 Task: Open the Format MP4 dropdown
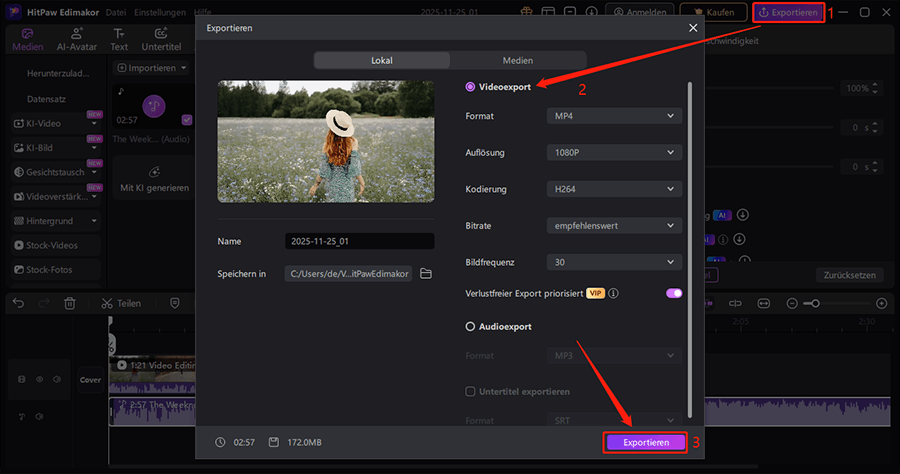(x=614, y=116)
